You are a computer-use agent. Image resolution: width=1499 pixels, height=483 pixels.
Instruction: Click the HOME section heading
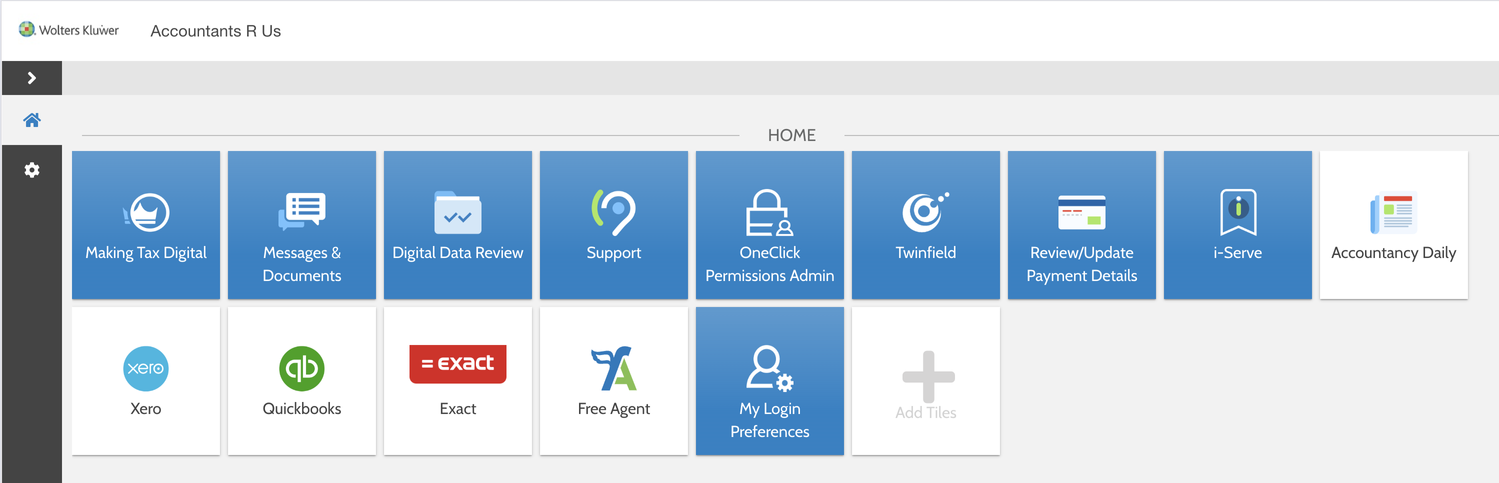pyautogui.click(x=792, y=135)
